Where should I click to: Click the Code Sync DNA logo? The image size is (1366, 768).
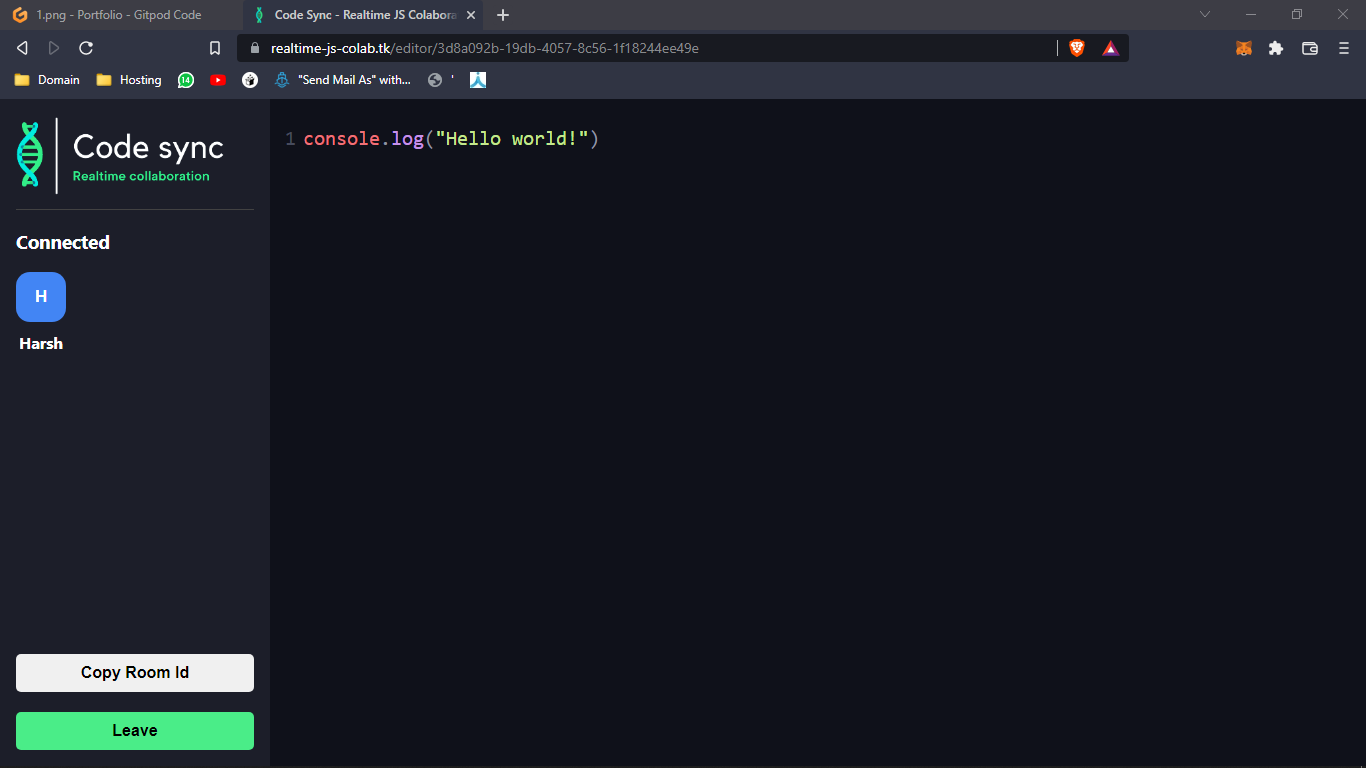click(x=30, y=155)
